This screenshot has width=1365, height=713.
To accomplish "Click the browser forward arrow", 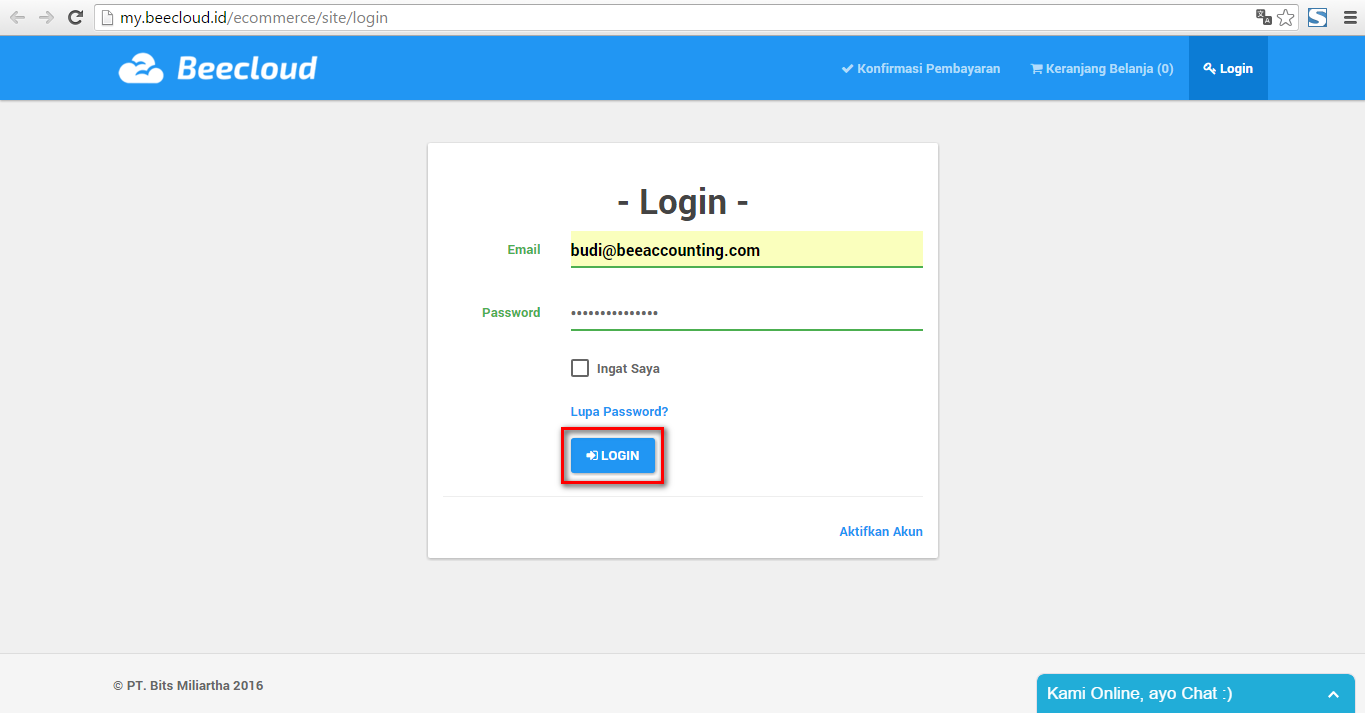I will (46, 17).
